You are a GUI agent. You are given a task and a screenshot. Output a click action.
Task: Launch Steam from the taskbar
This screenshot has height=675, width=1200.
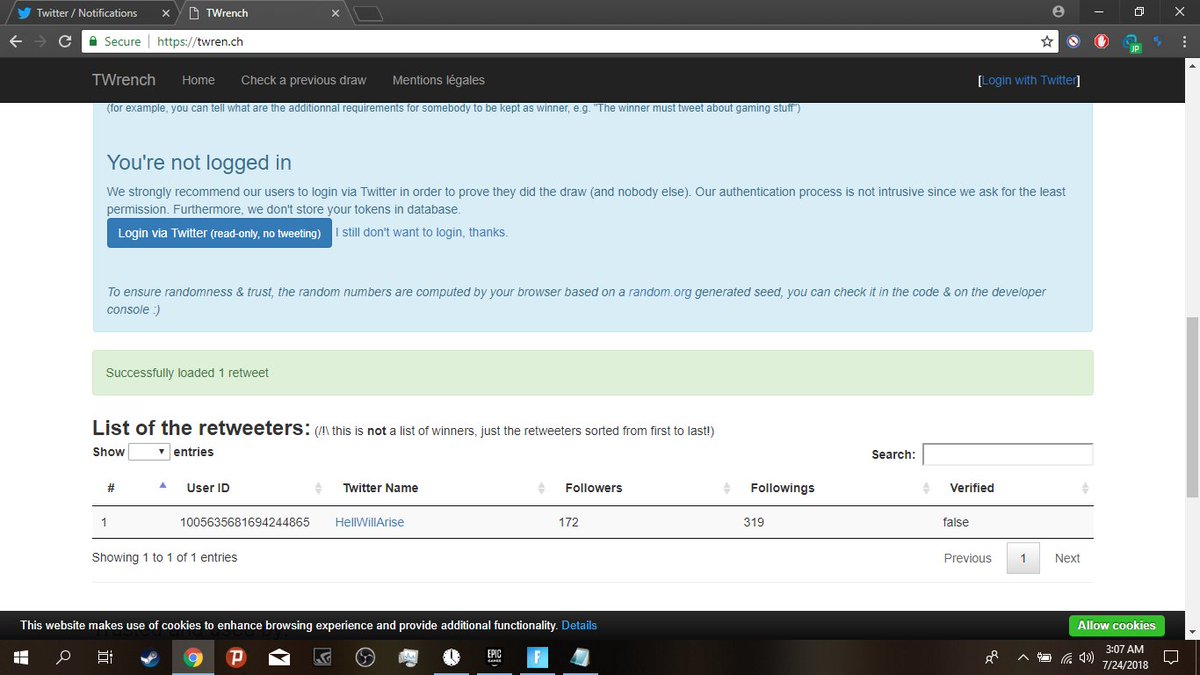click(x=149, y=657)
